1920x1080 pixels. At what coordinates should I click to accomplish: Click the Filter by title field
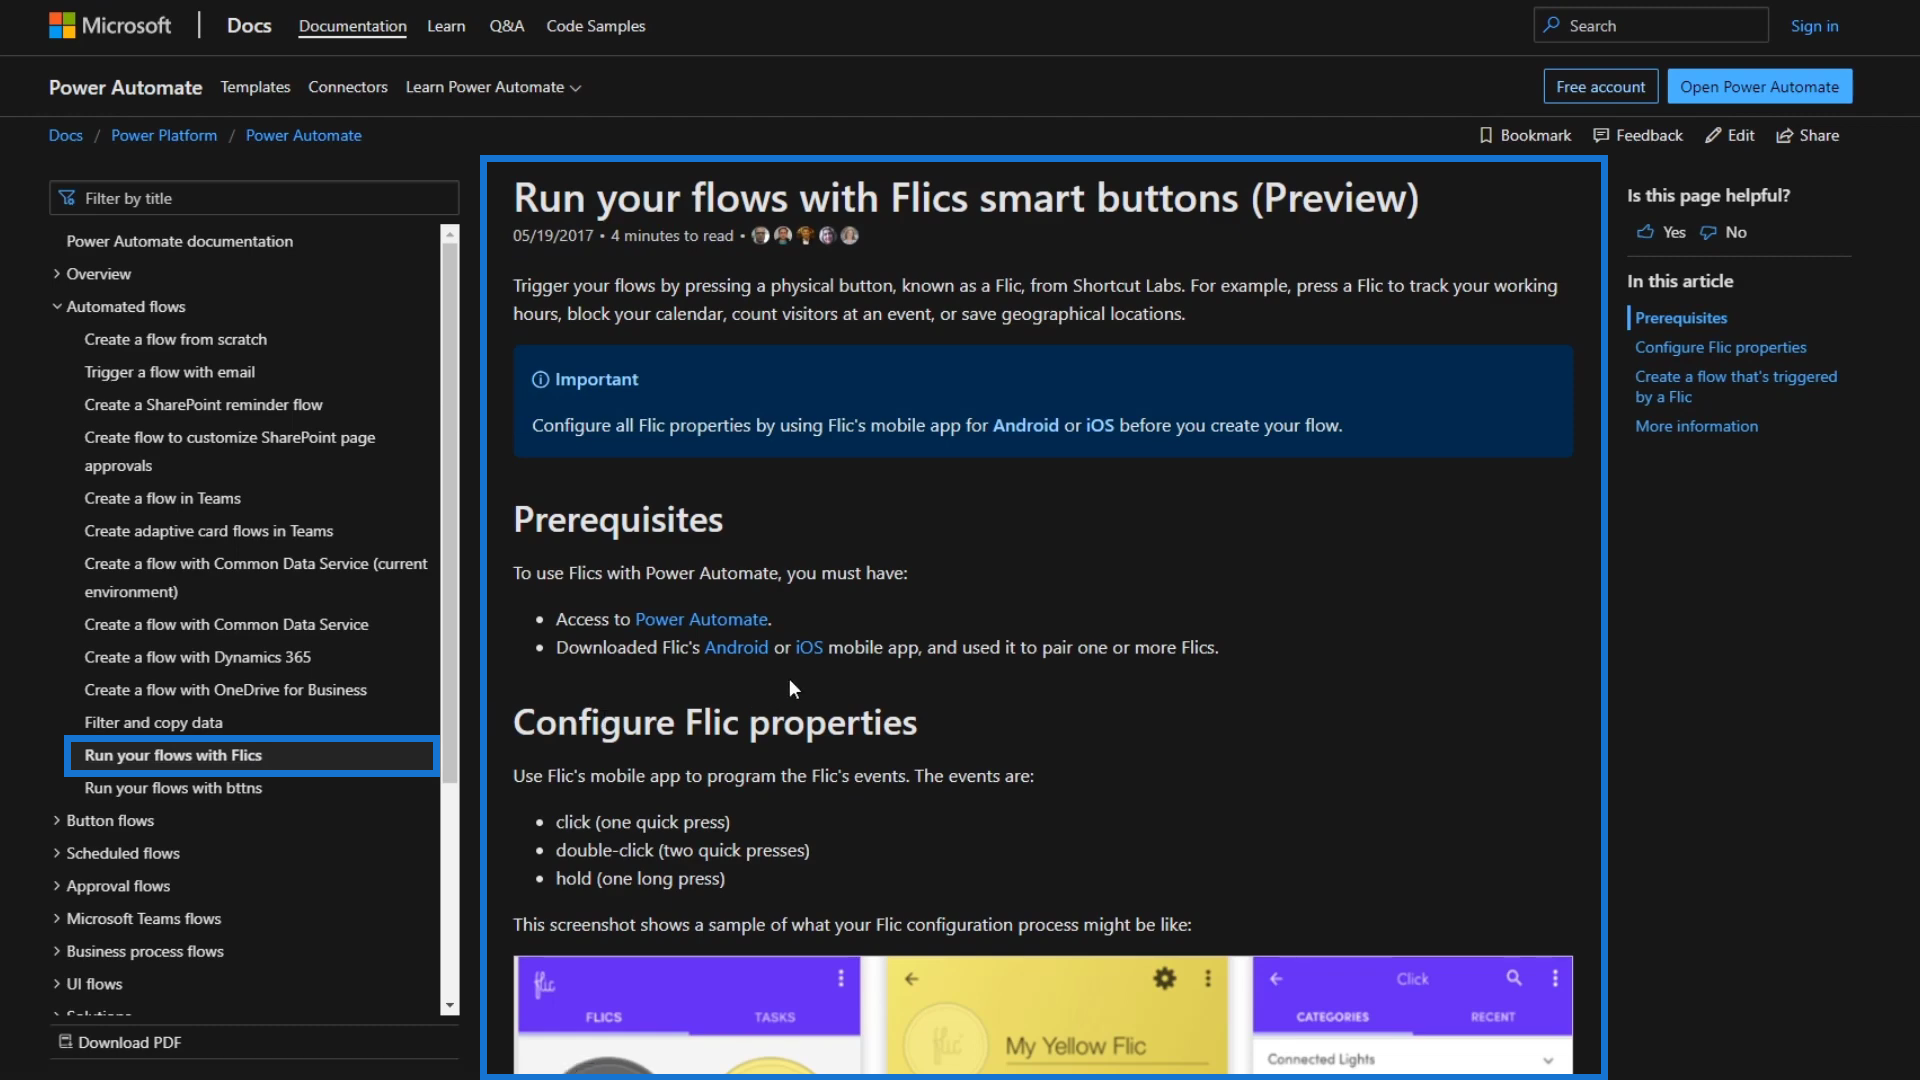coord(254,198)
